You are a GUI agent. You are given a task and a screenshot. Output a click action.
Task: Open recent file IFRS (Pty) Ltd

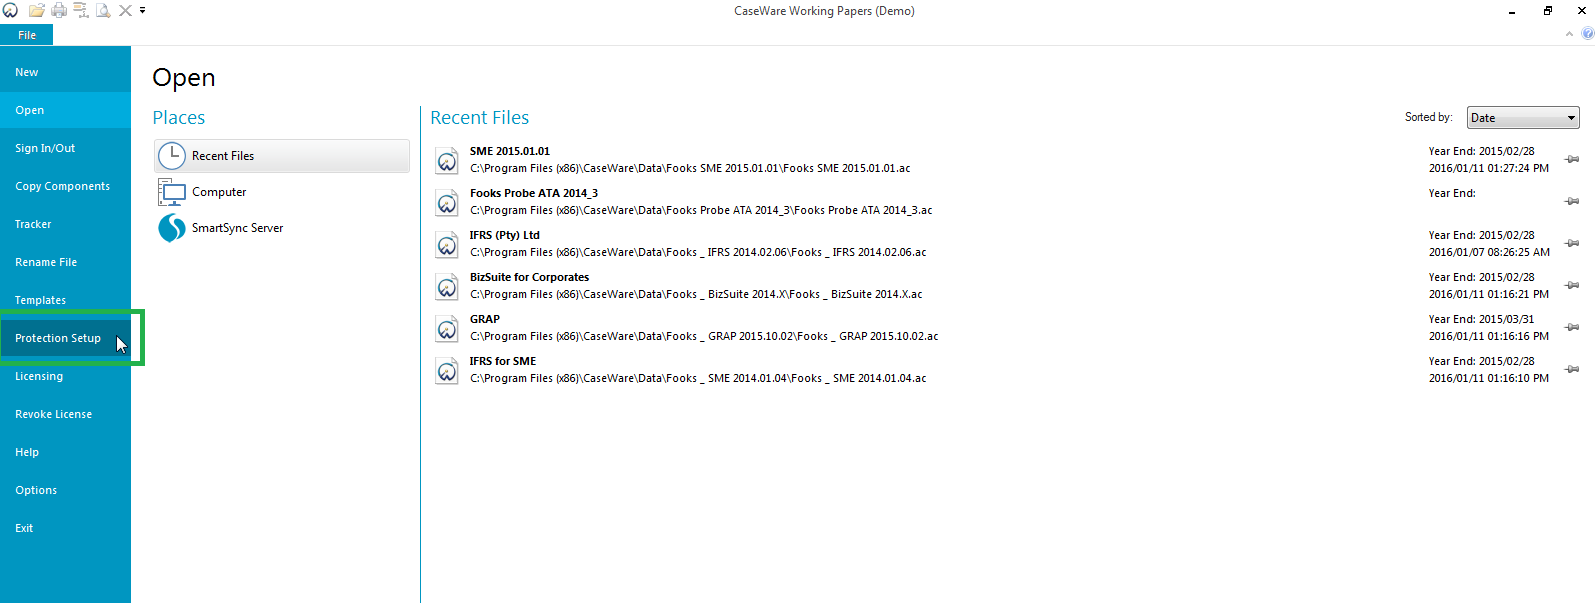click(505, 236)
